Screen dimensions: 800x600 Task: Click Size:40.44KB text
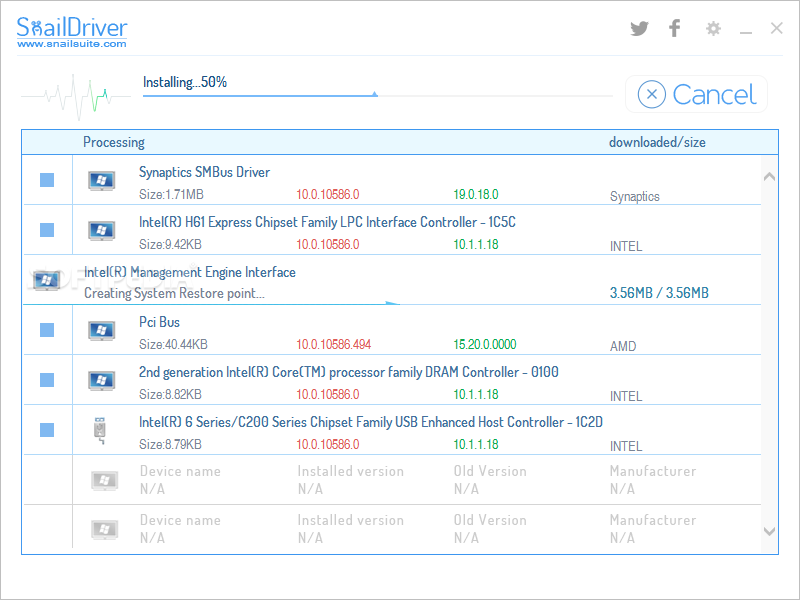pyautogui.click(x=173, y=345)
